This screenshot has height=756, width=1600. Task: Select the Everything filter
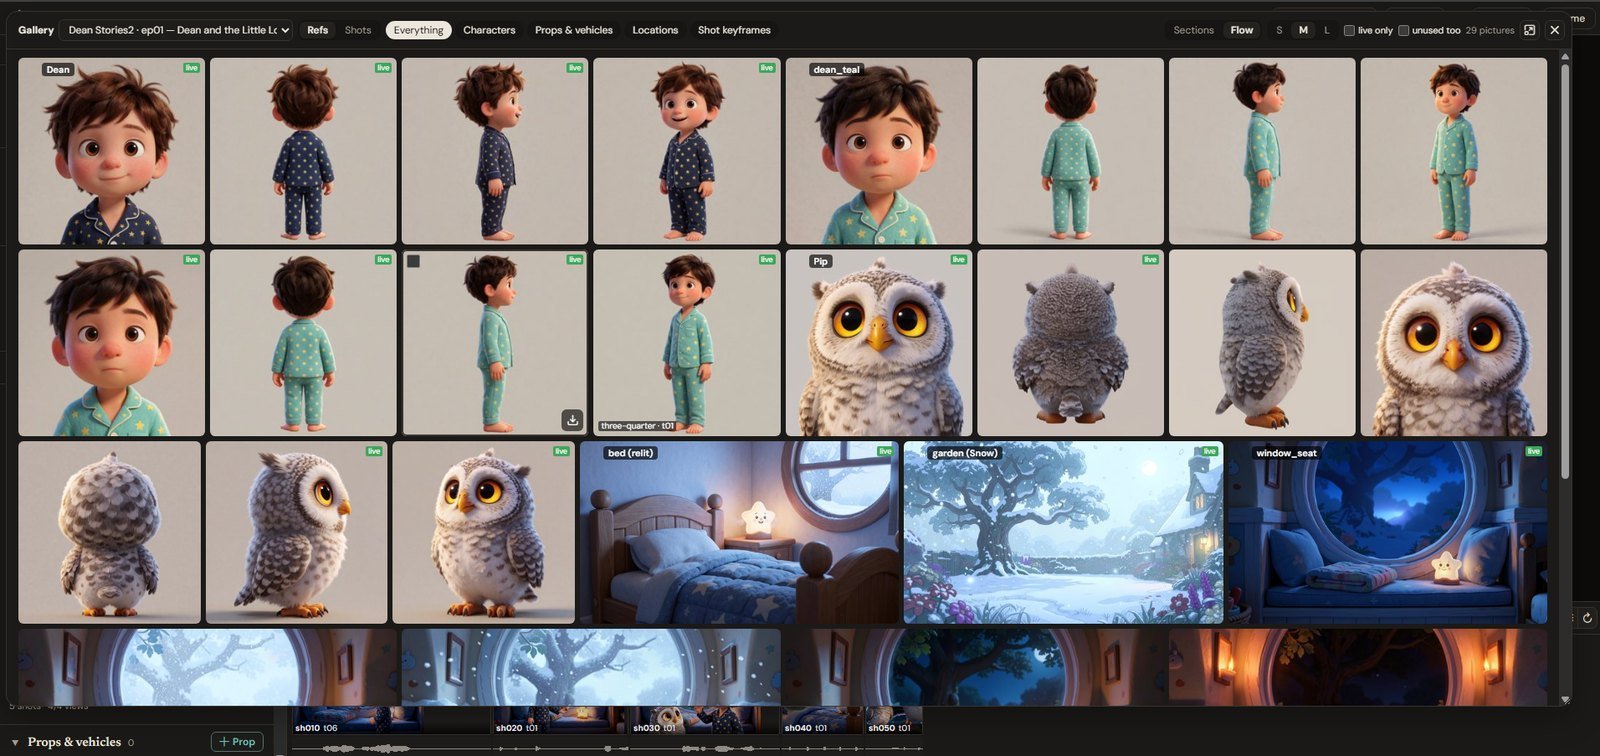click(418, 30)
